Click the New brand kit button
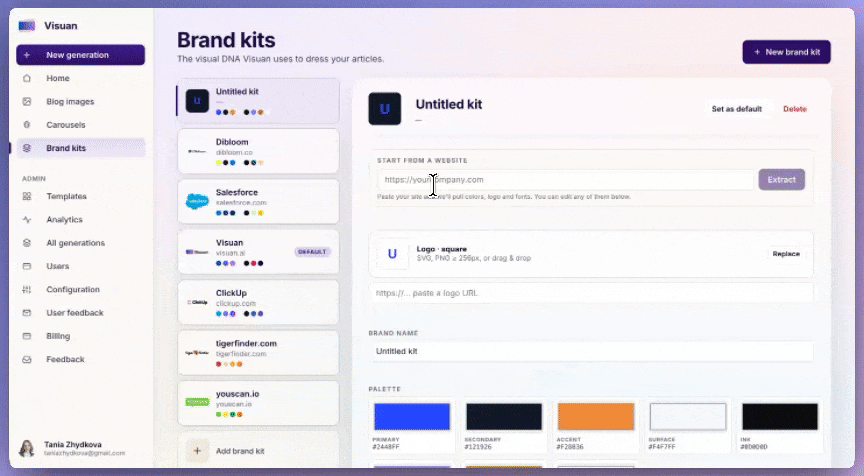 point(786,52)
